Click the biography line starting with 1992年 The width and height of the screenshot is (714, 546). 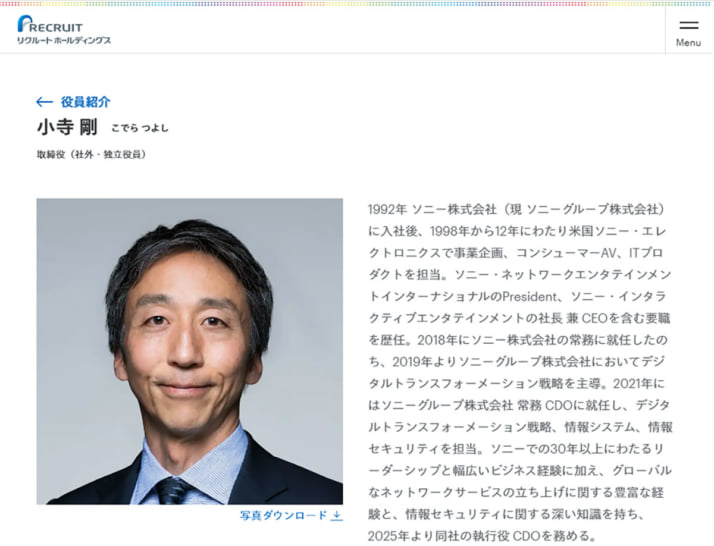[516, 209]
